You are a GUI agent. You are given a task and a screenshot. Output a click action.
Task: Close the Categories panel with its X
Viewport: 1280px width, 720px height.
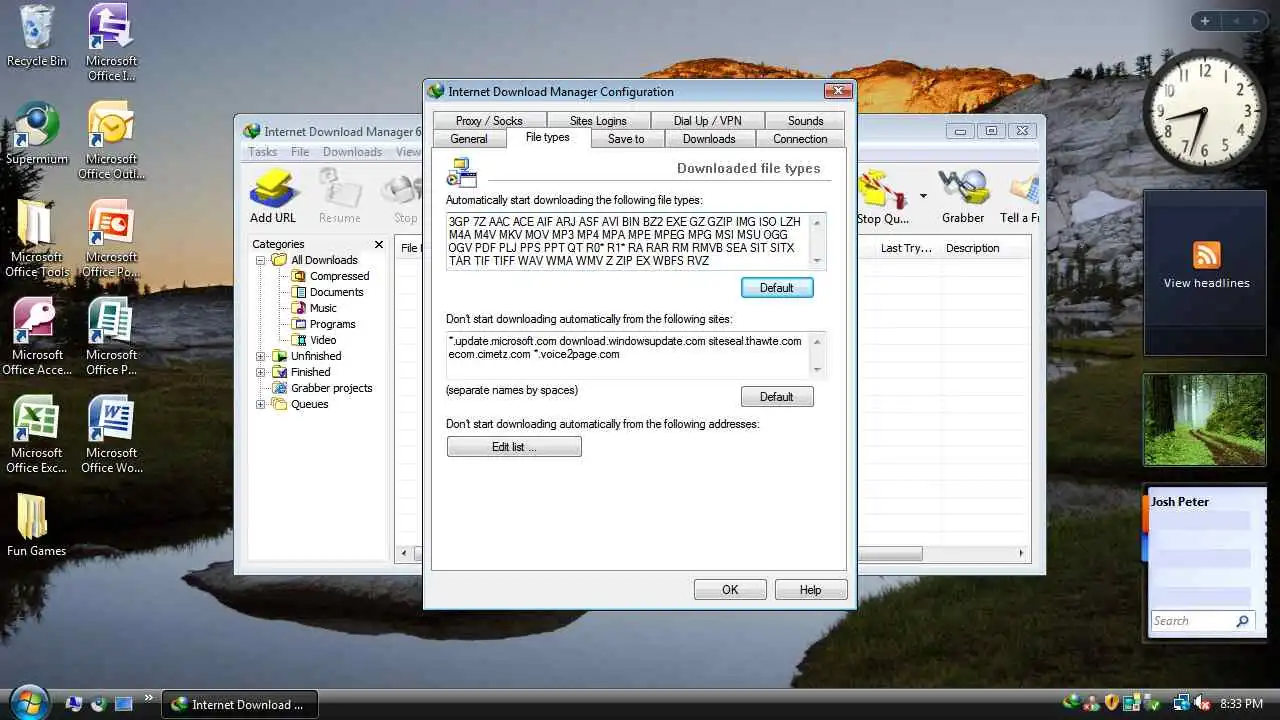click(379, 244)
